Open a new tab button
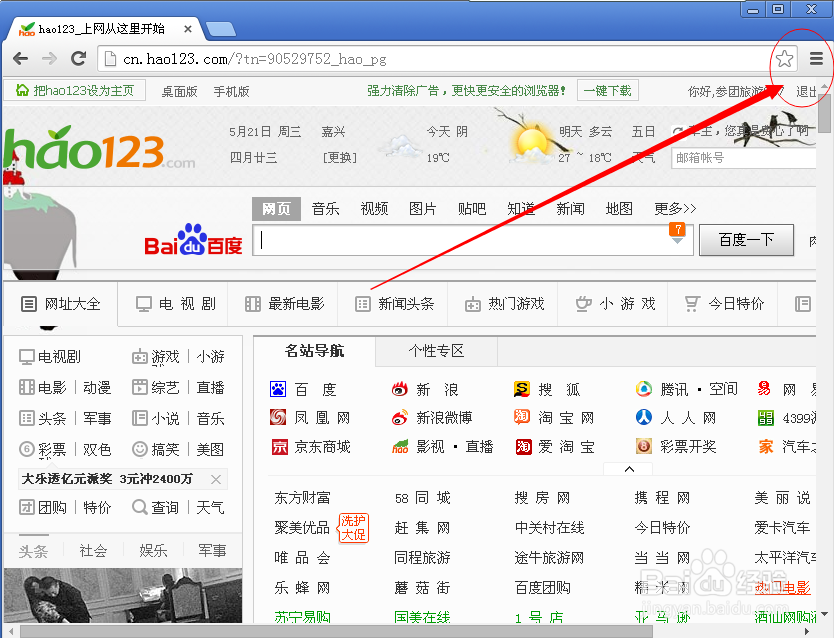The height and width of the screenshot is (638, 834). pyautogui.click(x=221, y=30)
